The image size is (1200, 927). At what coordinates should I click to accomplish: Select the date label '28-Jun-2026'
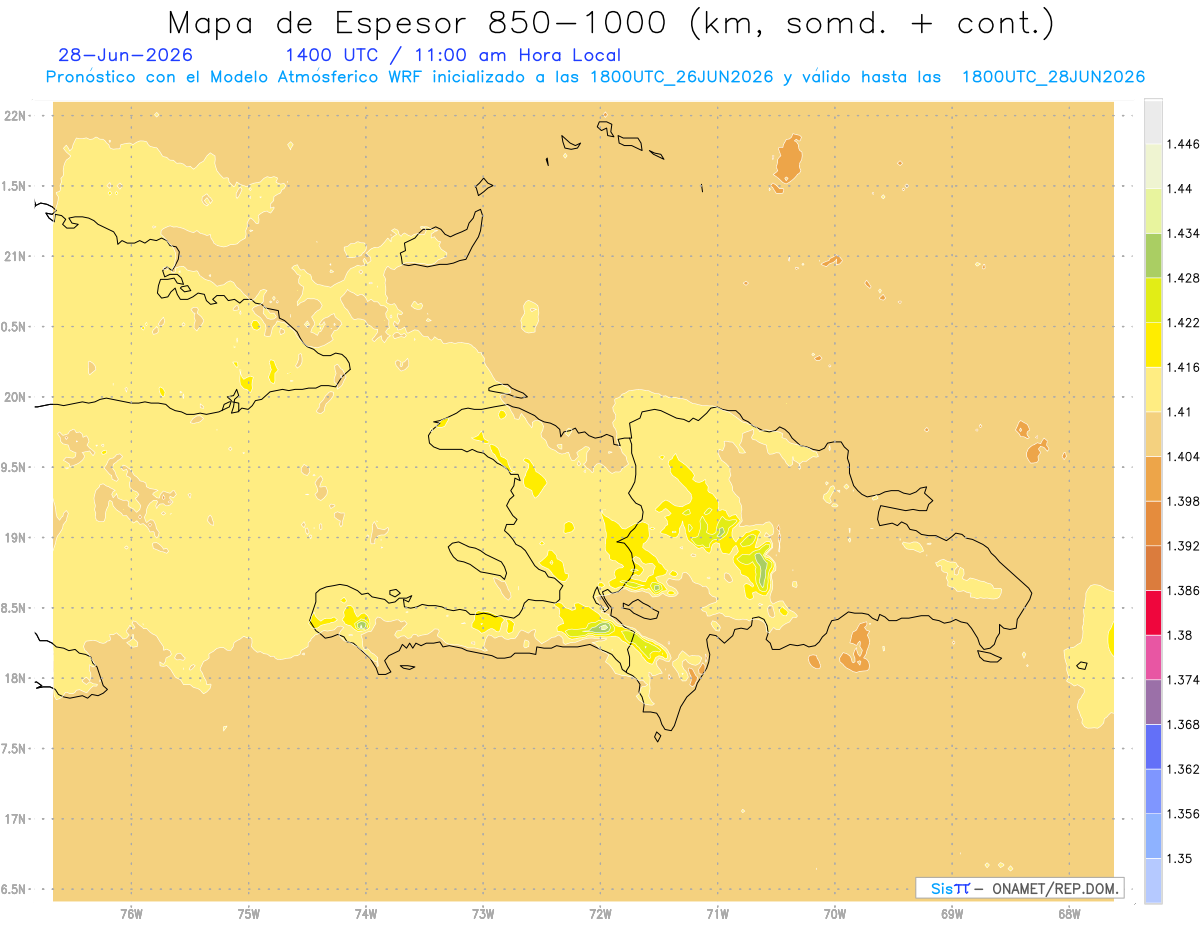(126, 55)
